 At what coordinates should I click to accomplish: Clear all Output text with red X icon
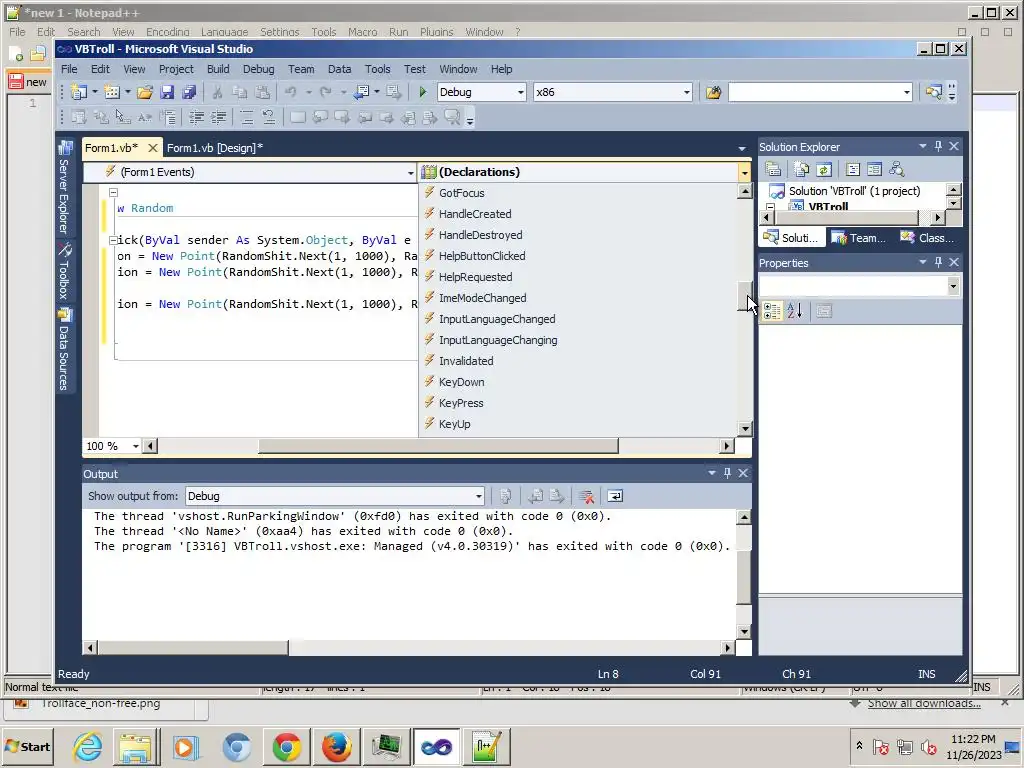586,496
